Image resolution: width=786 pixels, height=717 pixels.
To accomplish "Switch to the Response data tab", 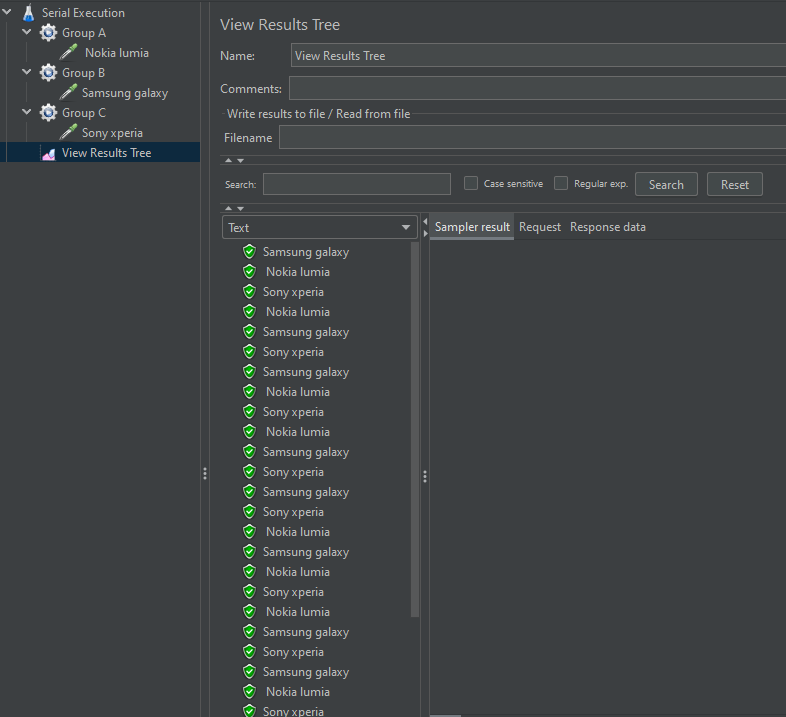I will (x=608, y=227).
